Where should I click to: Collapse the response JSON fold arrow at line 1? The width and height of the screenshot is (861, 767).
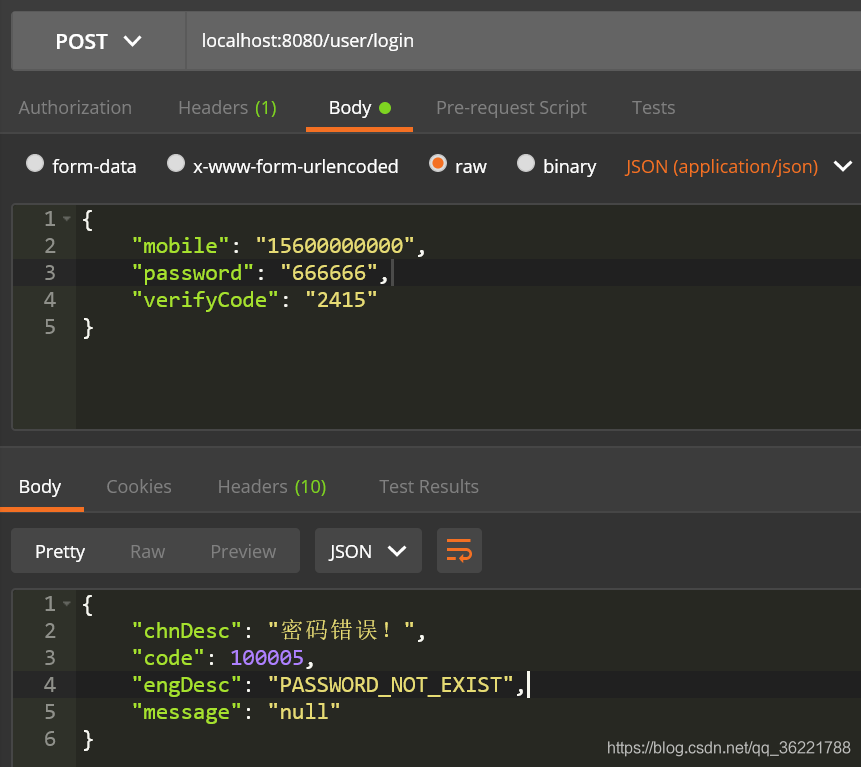[x=67, y=603]
